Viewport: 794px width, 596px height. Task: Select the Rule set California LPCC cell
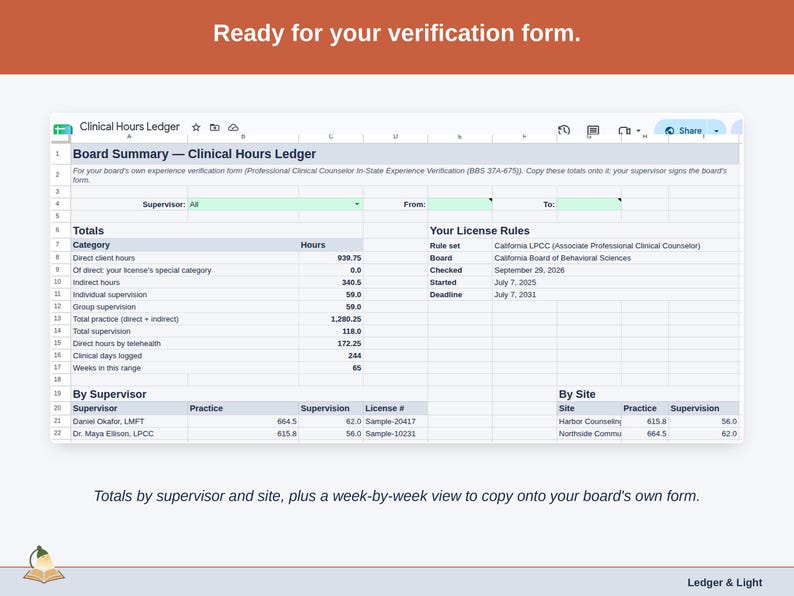click(x=597, y=246)
